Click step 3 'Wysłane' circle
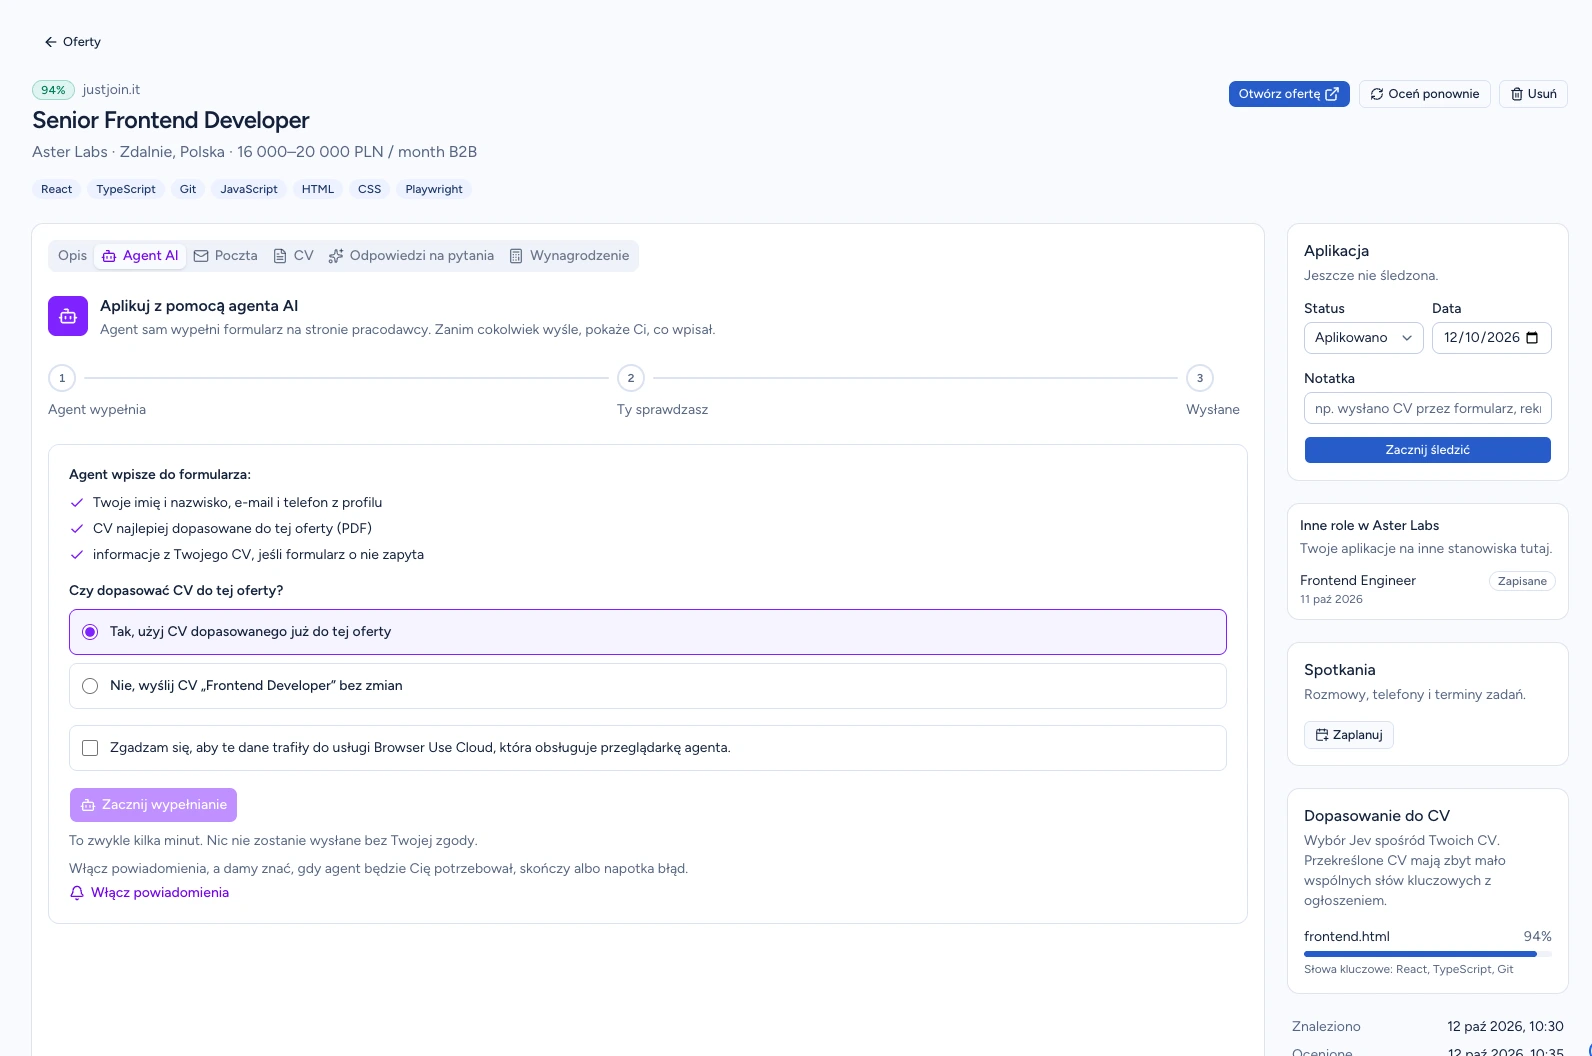 click(1200, 378)
